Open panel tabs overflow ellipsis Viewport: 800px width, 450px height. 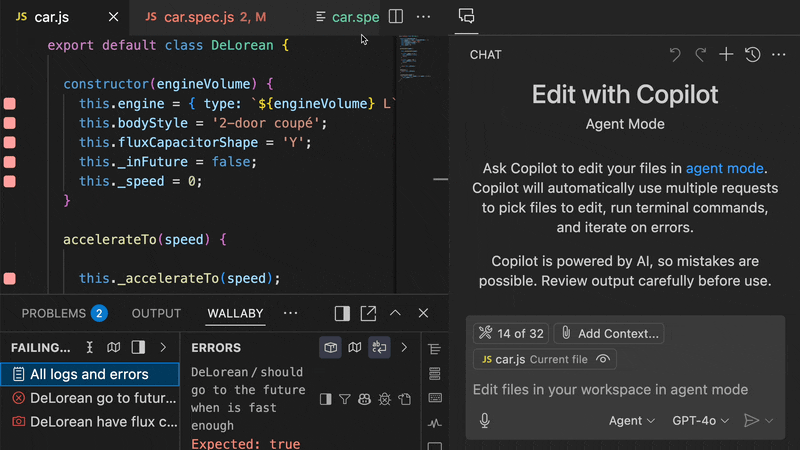click(x=290, y=313)
